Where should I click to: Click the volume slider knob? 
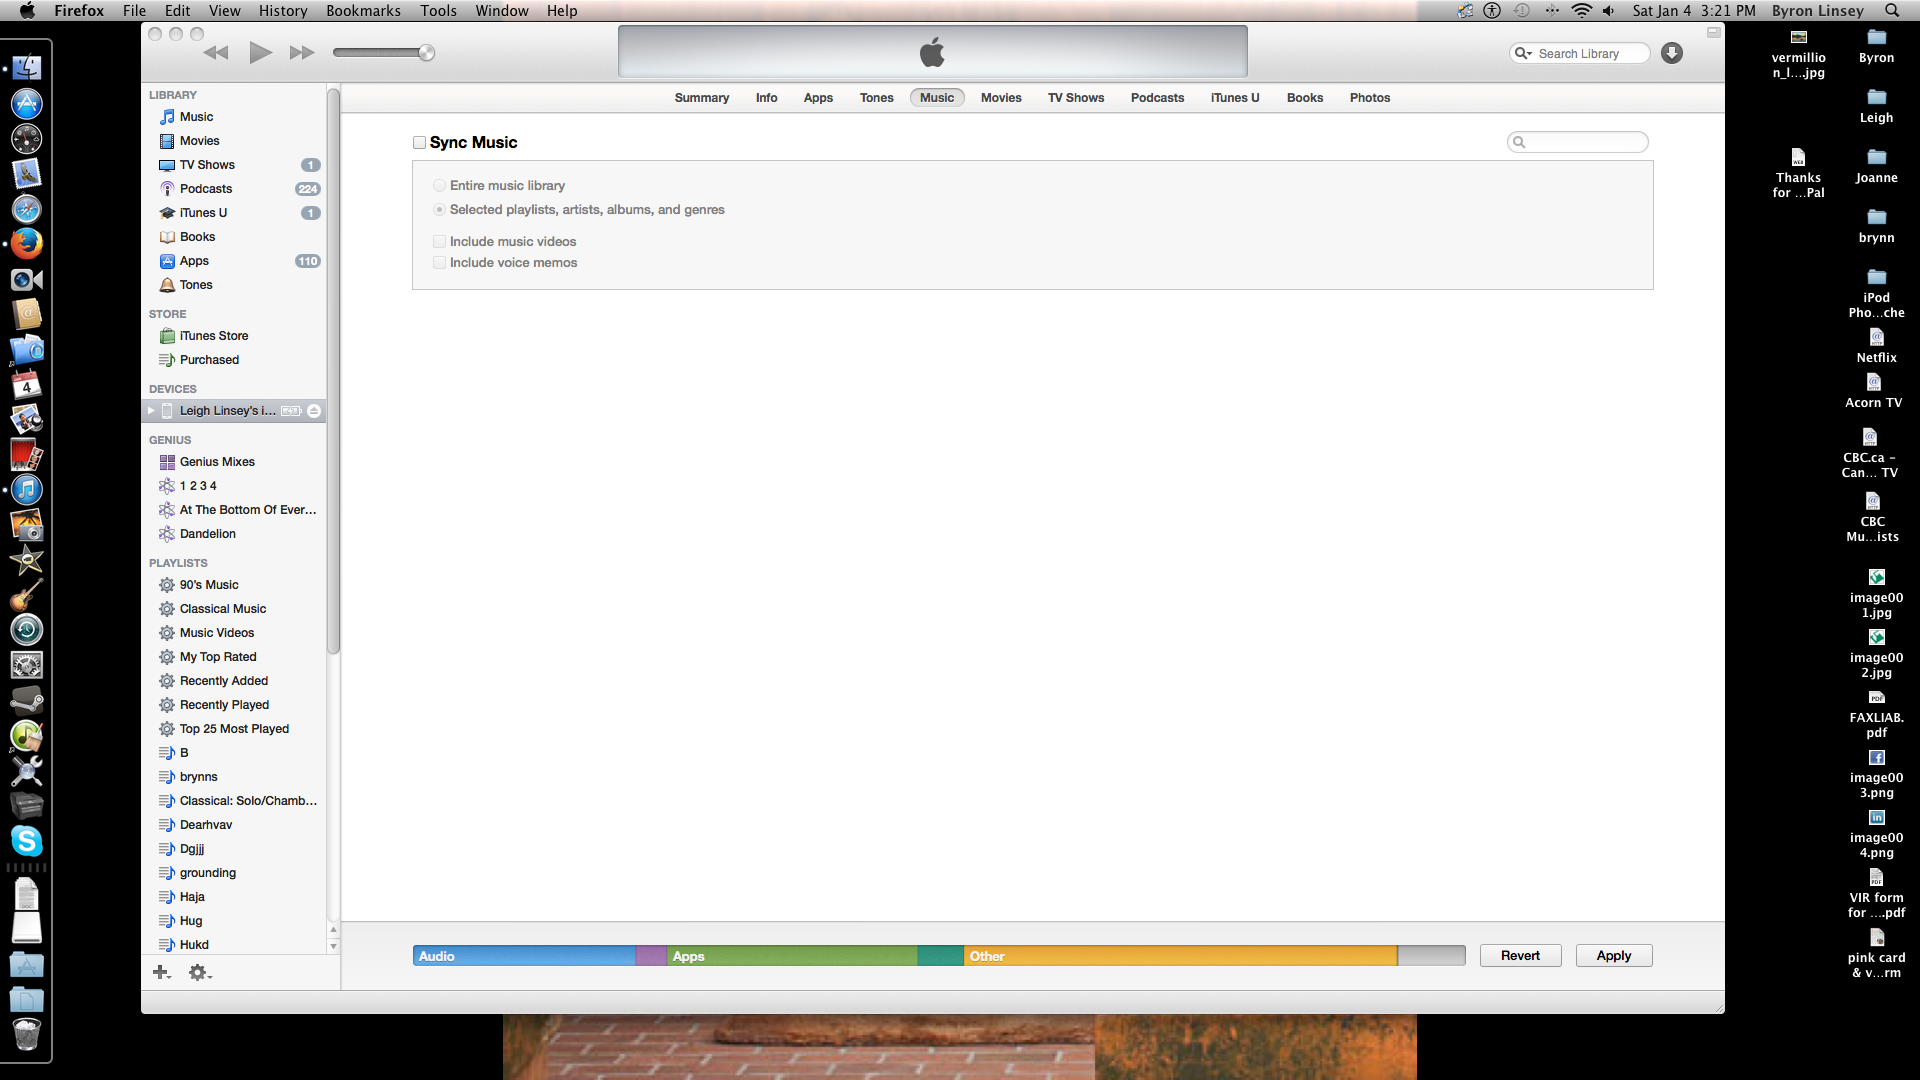pyautogui.click(x=427, y=53)
